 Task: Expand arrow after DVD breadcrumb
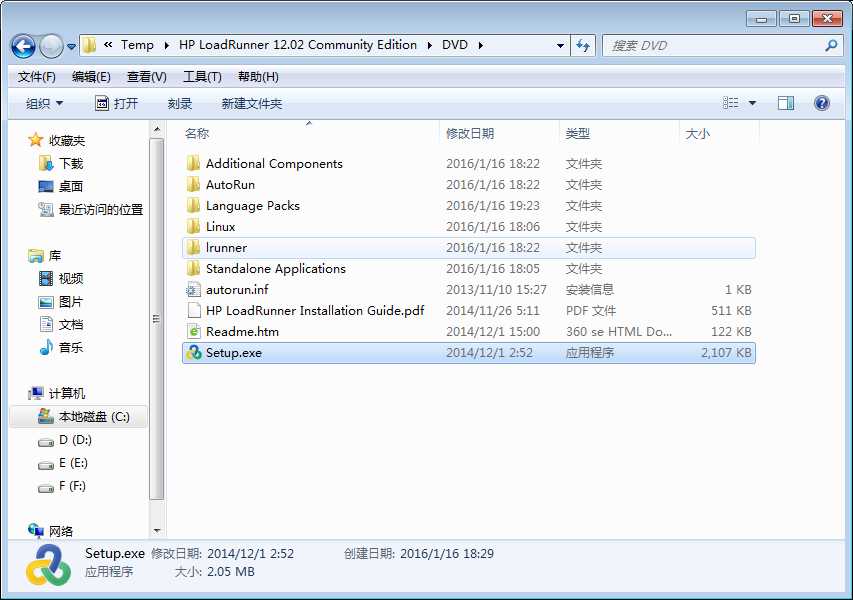480,45
